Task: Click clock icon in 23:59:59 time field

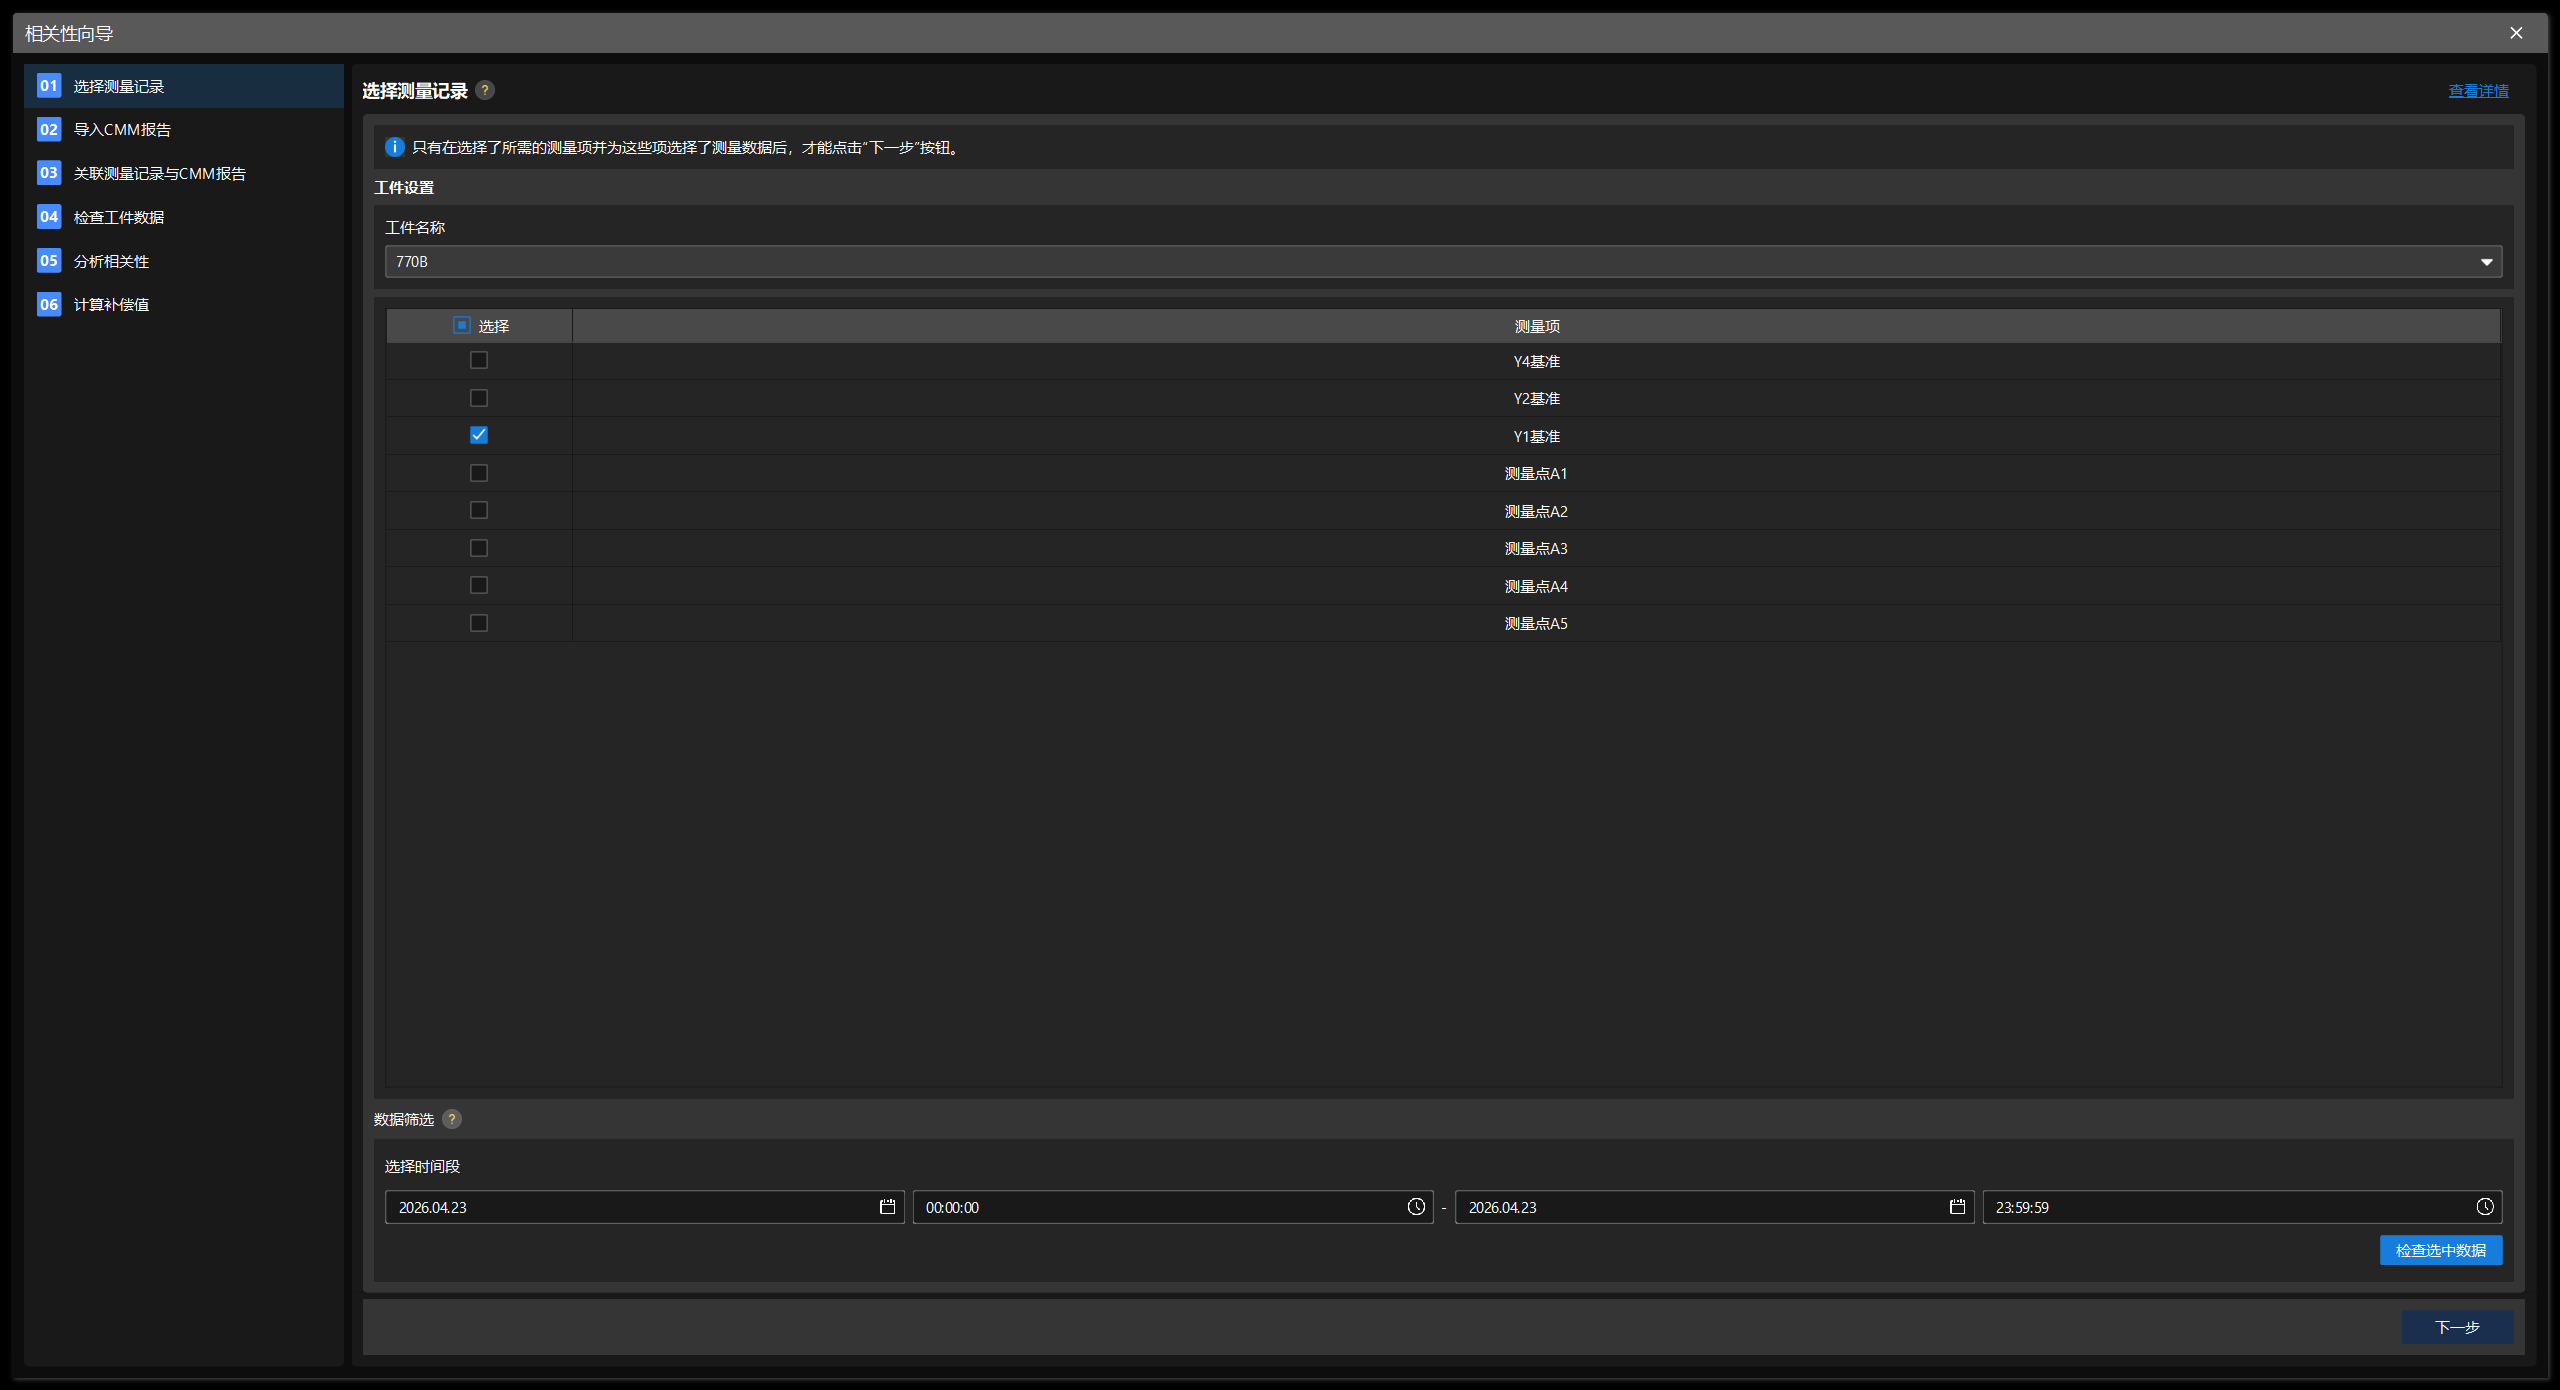Action: point(2485,1207)
